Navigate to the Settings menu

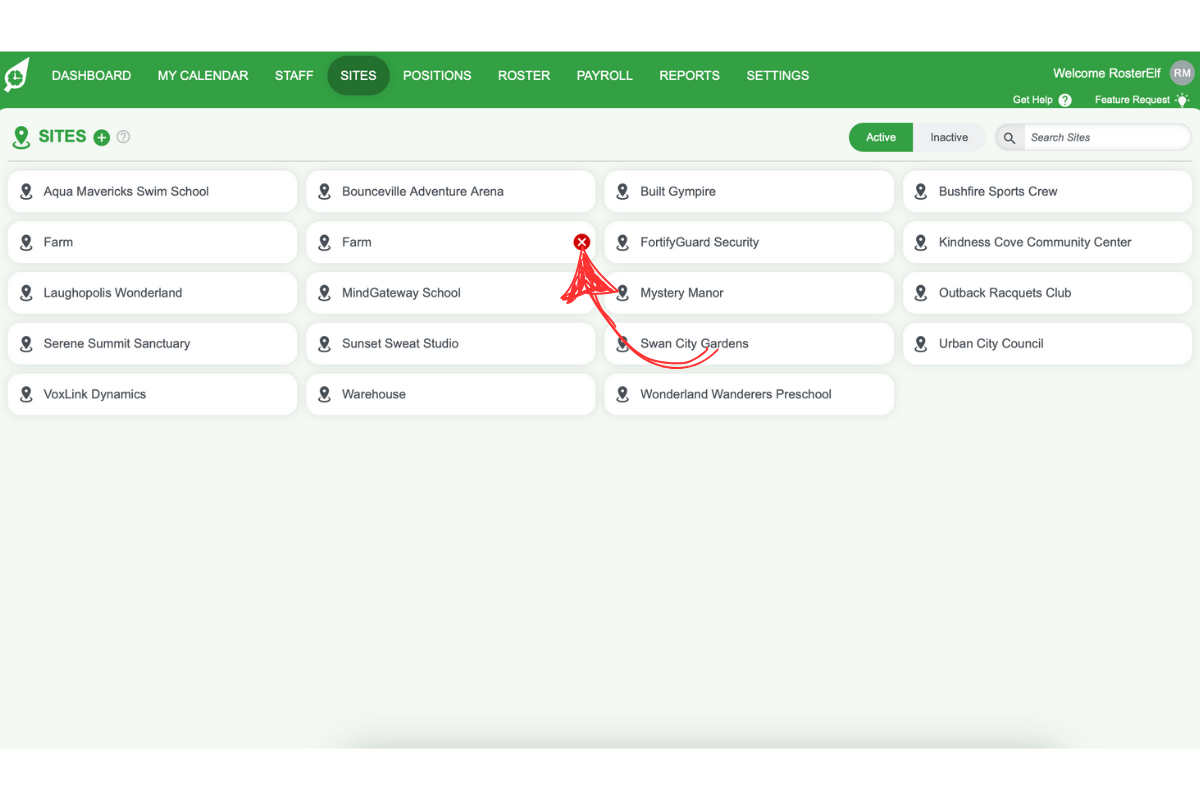pyautogui.click(x=777, y=76)
